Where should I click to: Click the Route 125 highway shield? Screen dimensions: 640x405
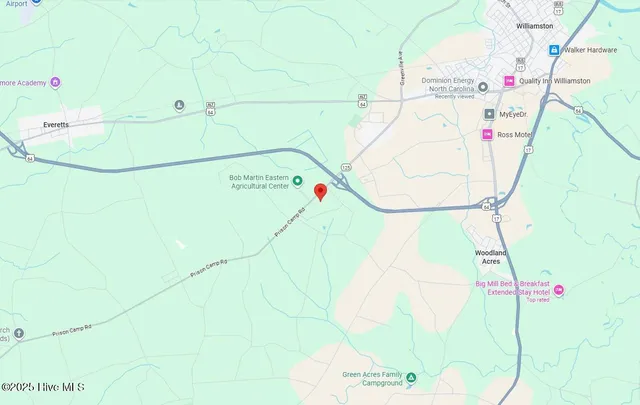(x=346, y=167)
